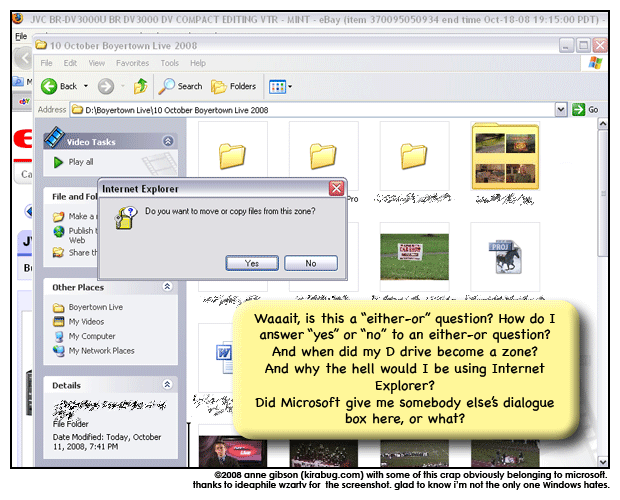Select the PROJ horse project file

click(505, 257)
